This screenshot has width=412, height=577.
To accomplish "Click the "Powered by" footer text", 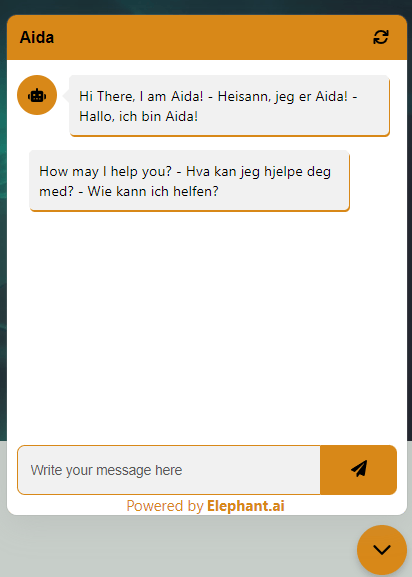I will (165, 506).
